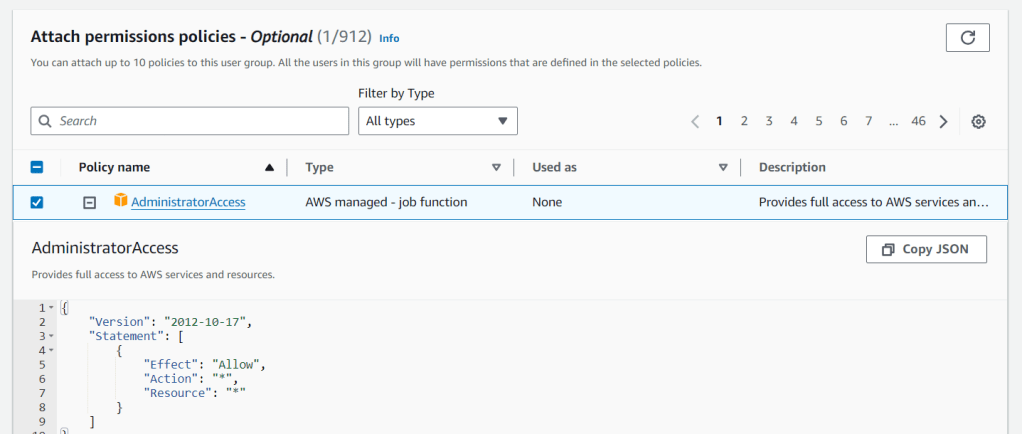Click the Type column sort arrow
Screen dimensions: 1022x434
click(x=496, y=167)
